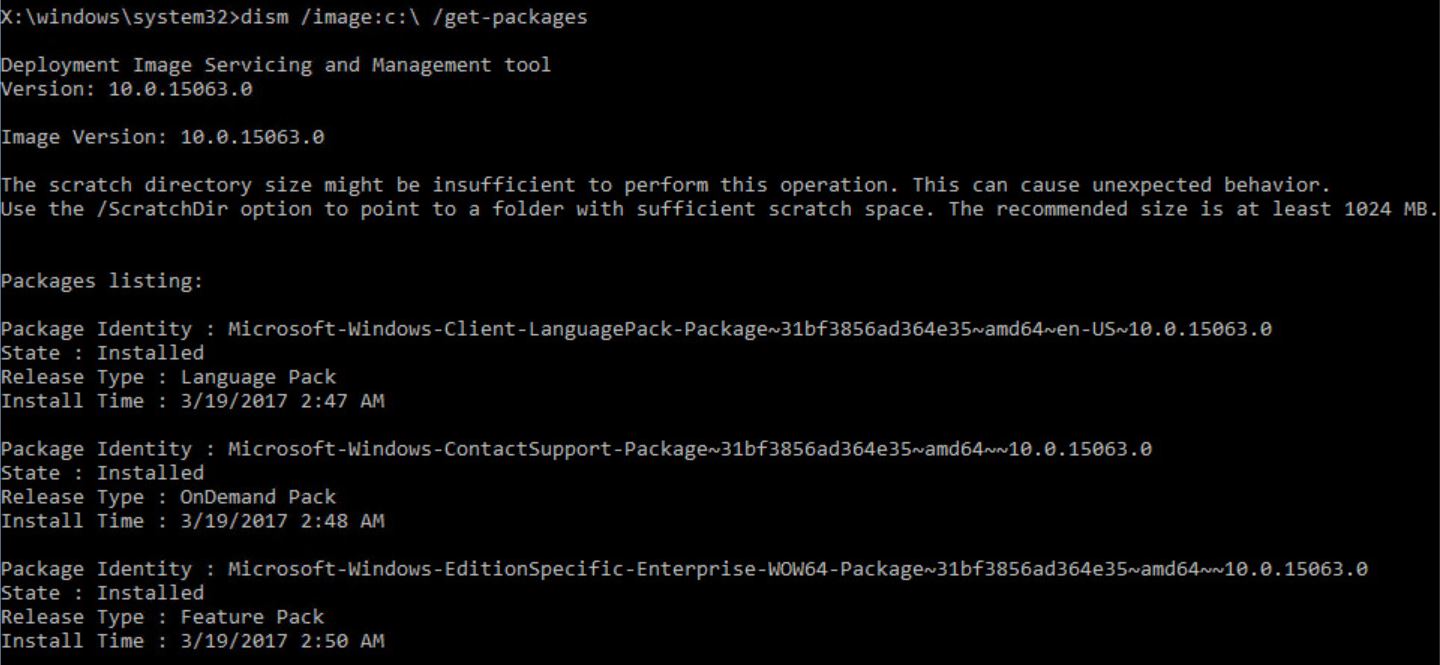This screenshot has width=1440, height=665.
Task: Click 'State : Installed' under the Enterprise-WOW64 package
Action: click(x=102, y=593)
